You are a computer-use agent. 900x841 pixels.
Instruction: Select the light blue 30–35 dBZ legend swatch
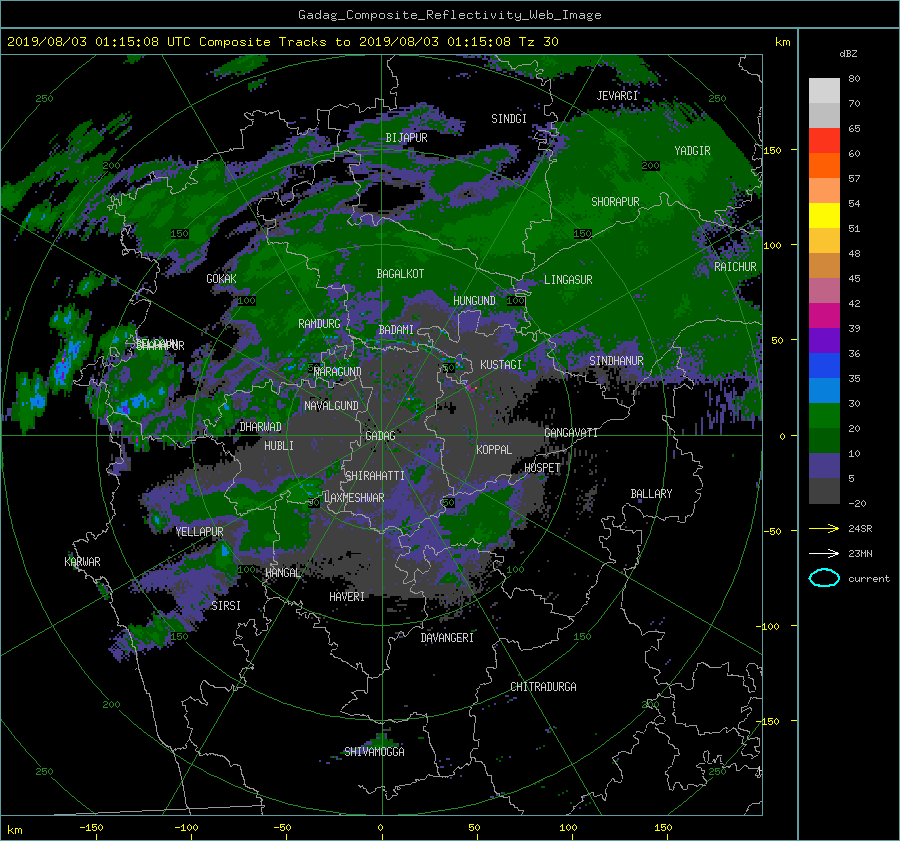click(x=824, y=391)
